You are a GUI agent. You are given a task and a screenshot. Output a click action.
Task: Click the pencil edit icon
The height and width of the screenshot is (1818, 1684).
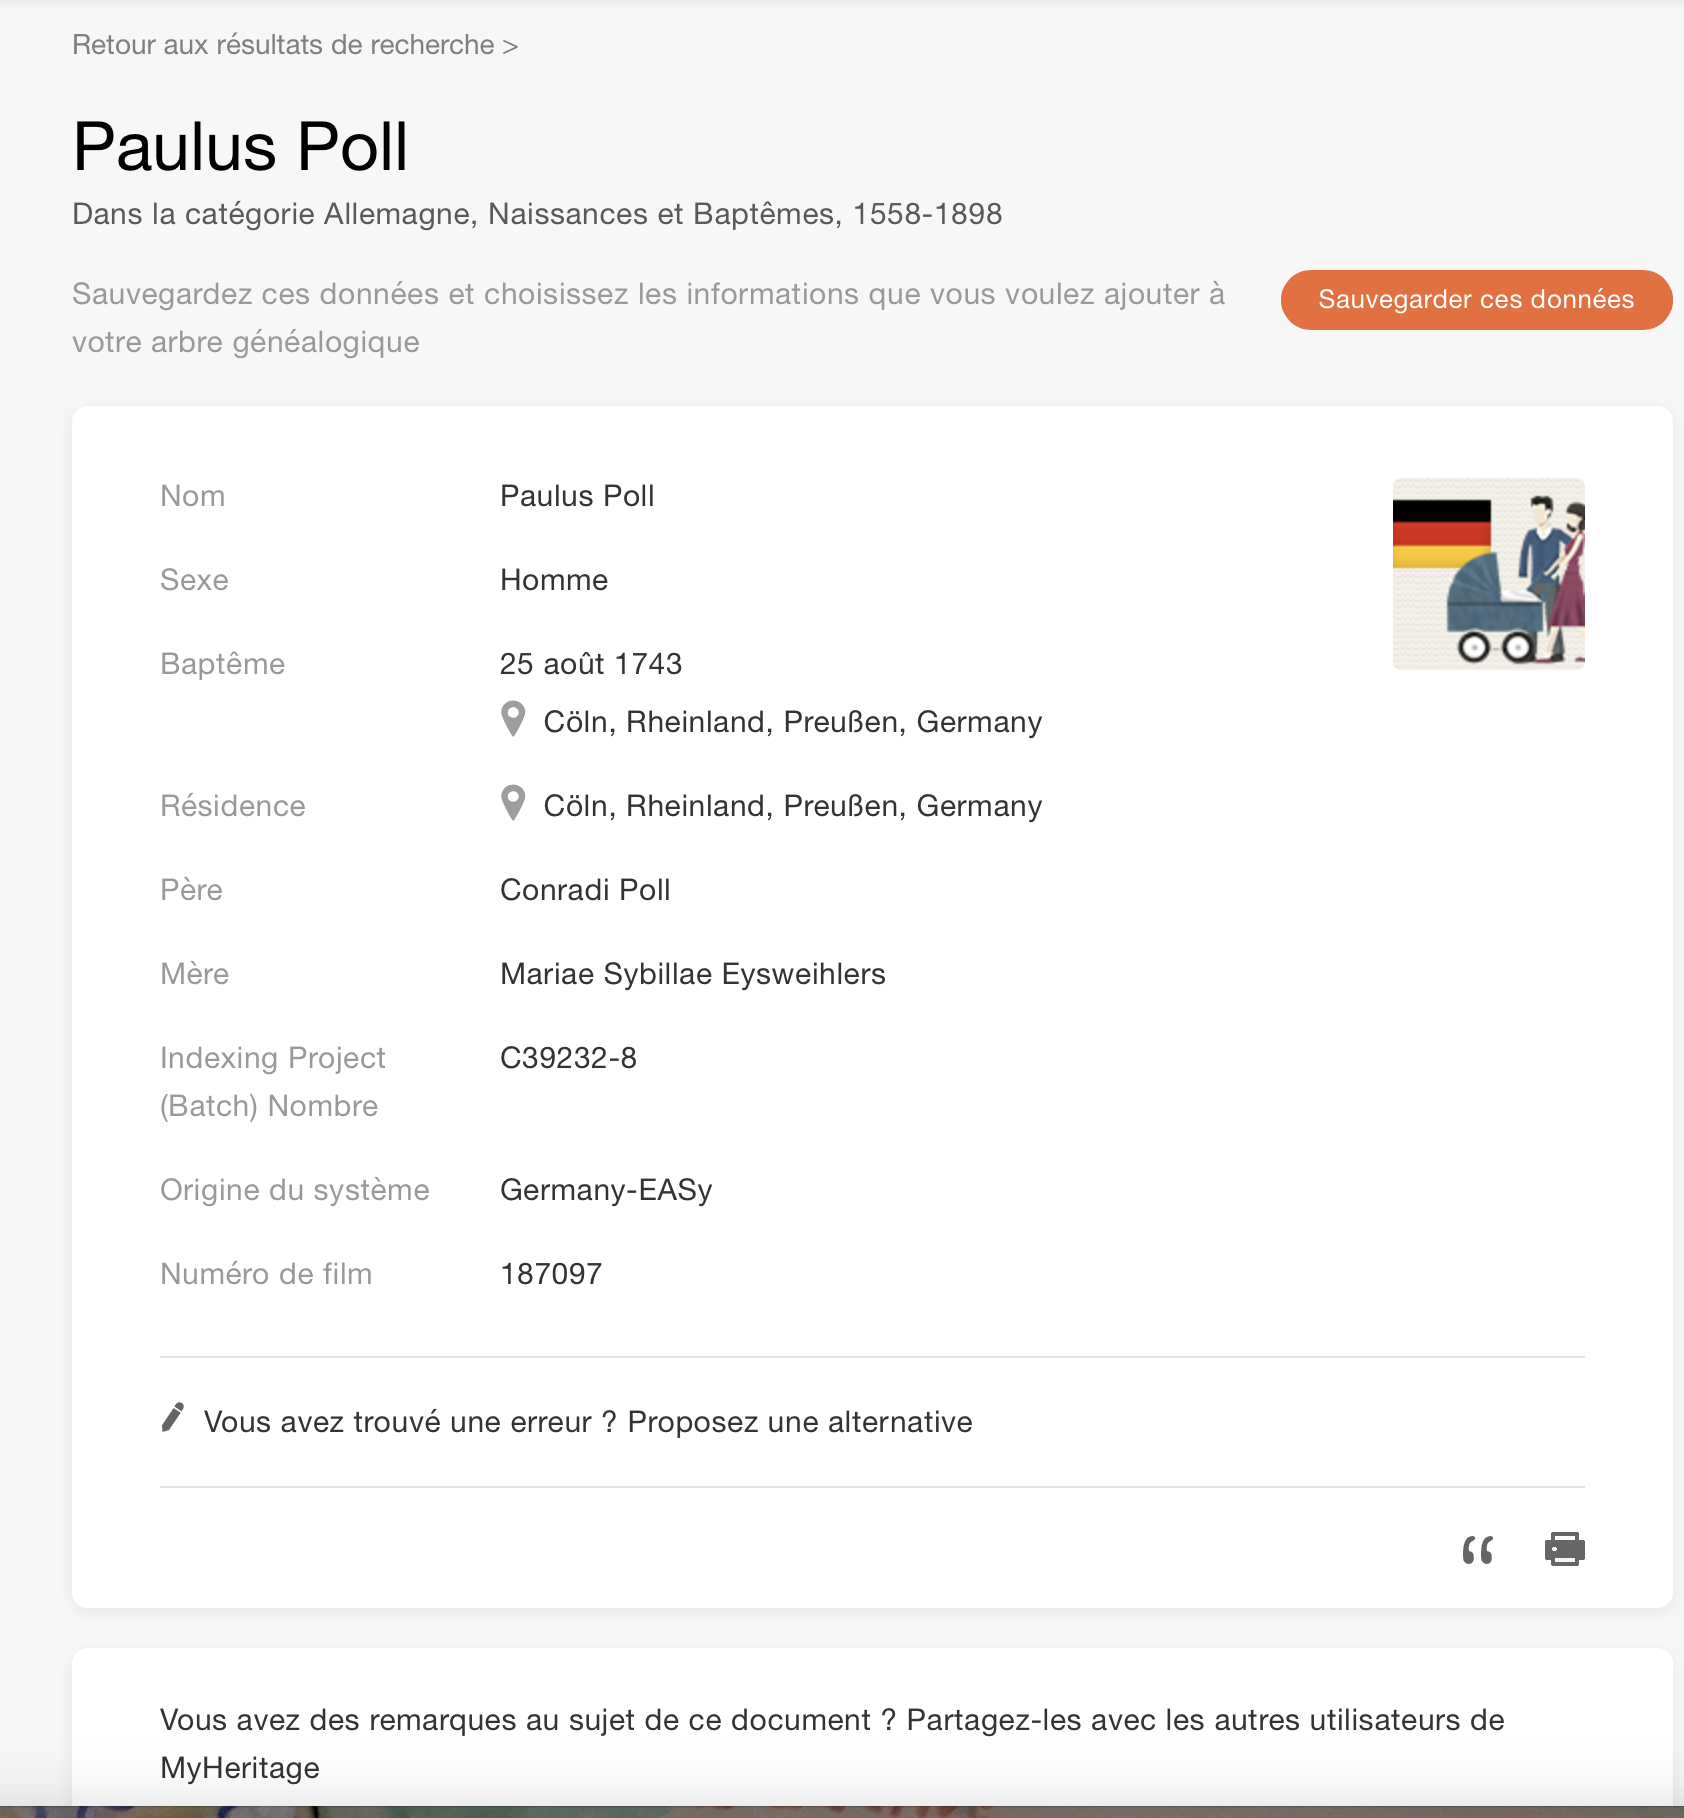coord(173,1418)
